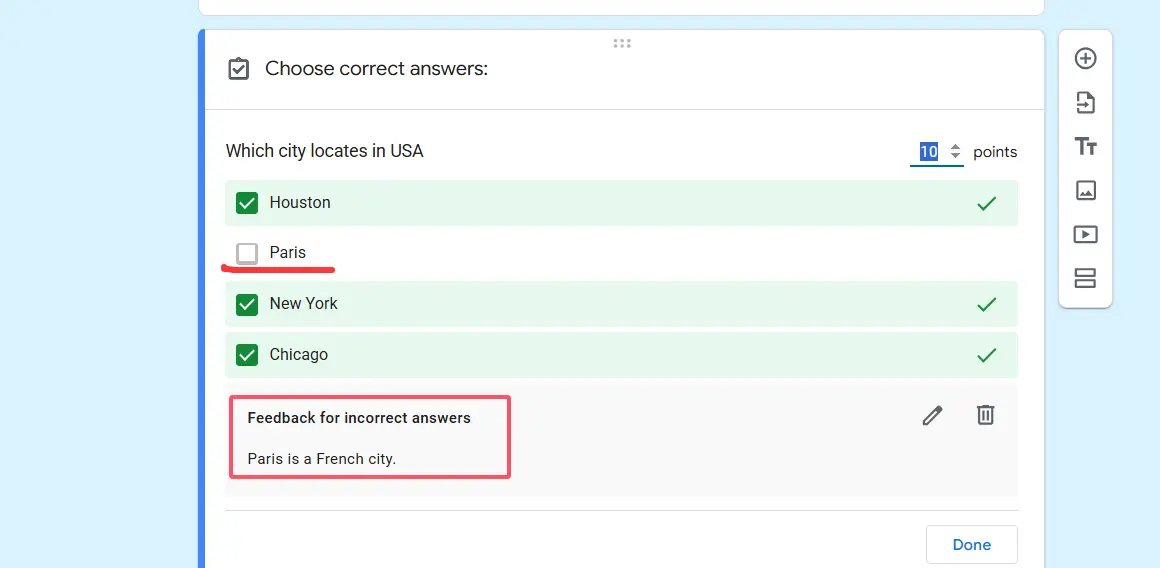The width and height of the screenshot is (1160, 568).
Task: Delete feedback using the trash icon
Action: [x=985, y=414]
